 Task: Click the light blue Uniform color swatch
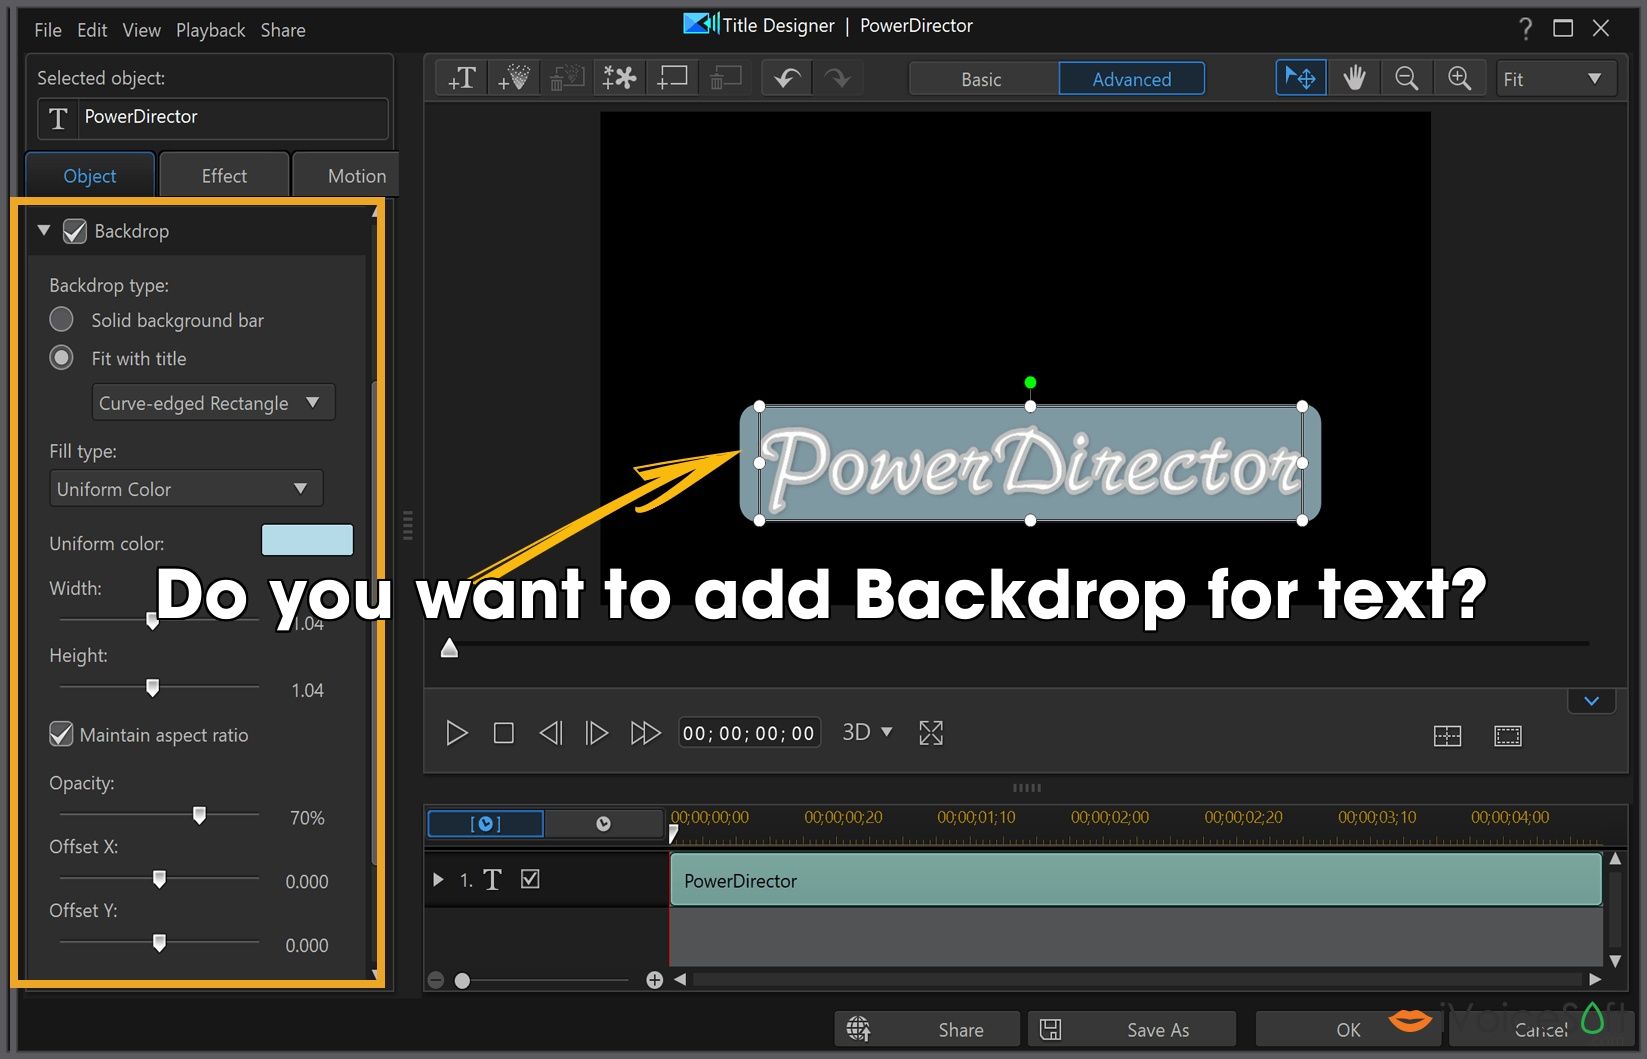click(307, 540)
